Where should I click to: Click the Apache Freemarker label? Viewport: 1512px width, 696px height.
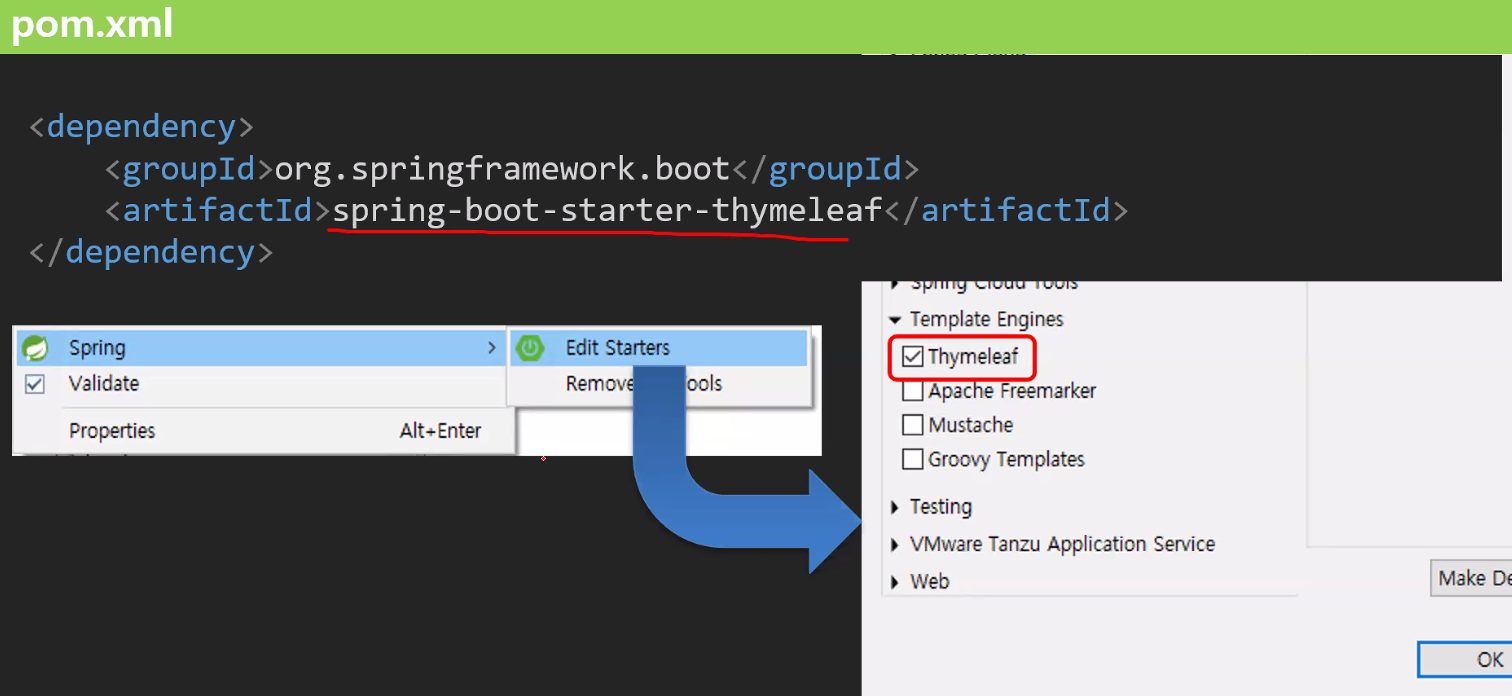(x=1012, y=391)
